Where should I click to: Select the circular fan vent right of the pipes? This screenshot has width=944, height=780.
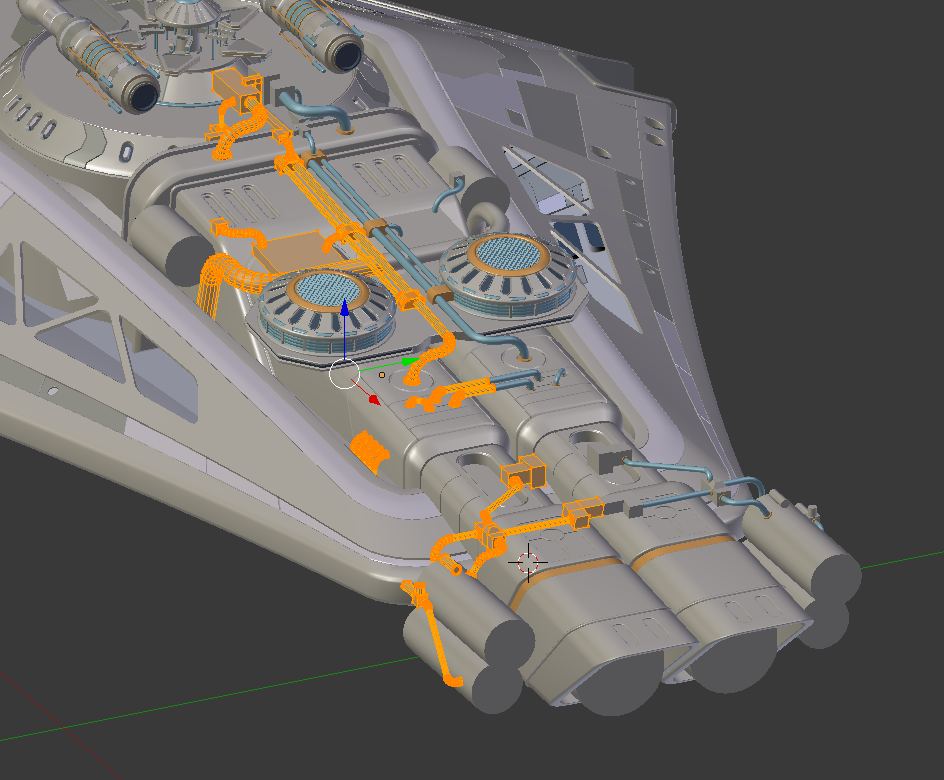click(509, 275)
